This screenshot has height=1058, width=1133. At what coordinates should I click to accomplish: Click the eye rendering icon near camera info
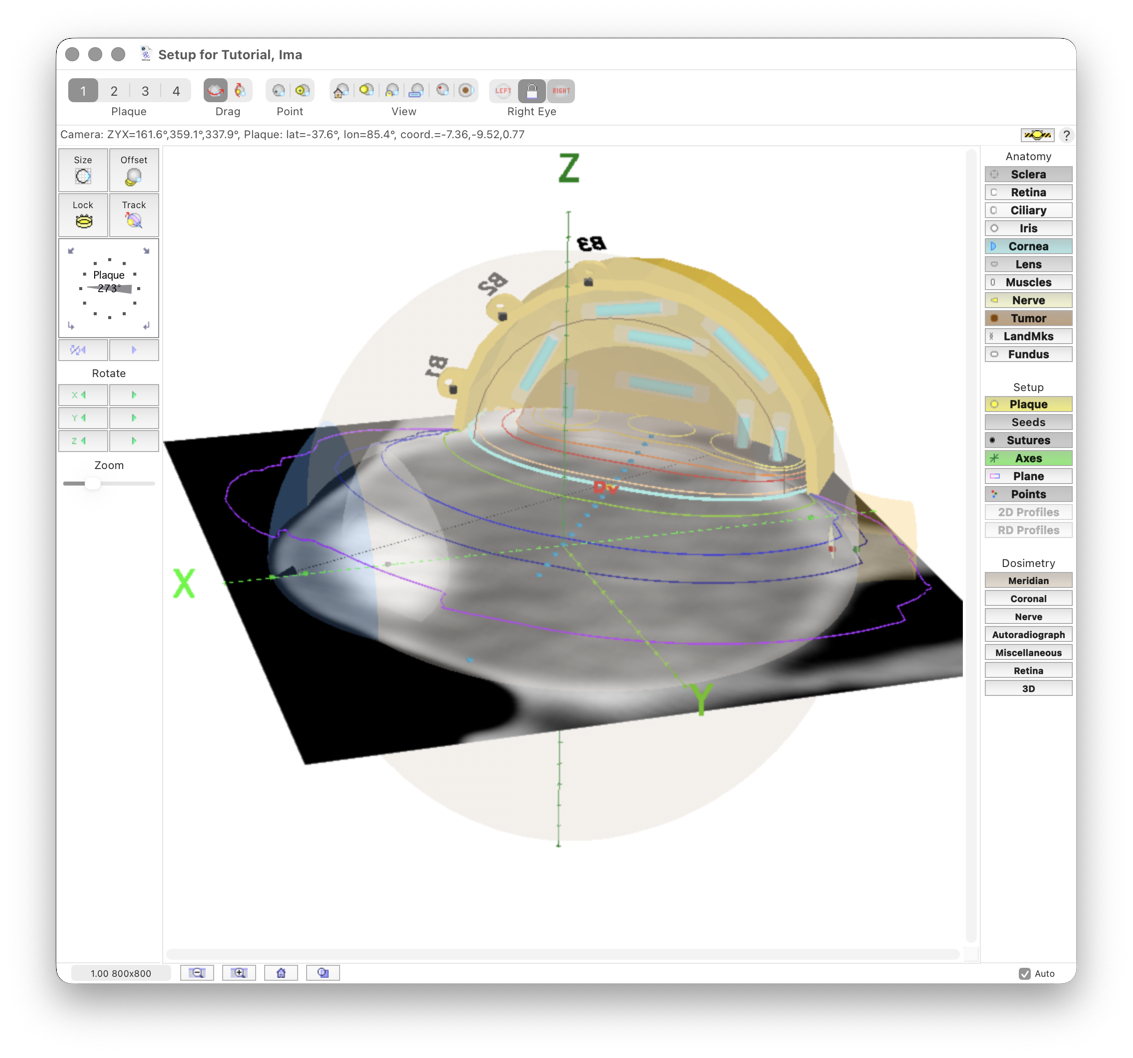1038,134
